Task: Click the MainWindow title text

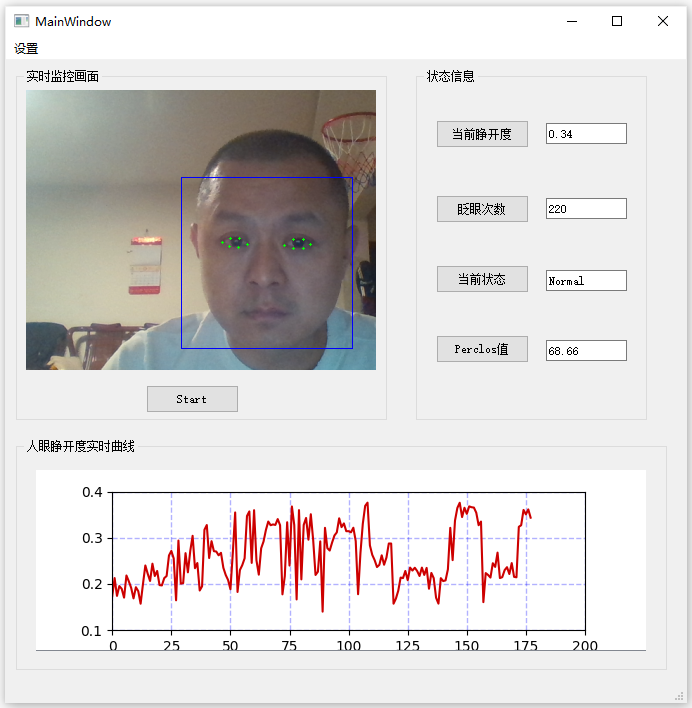Action: [x=73, y=22]
